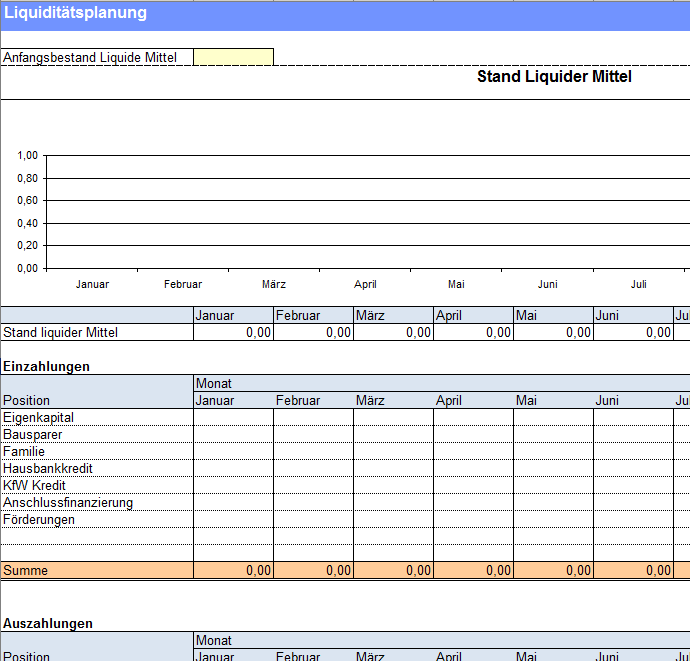The image size is (690, 661).
Task: Click the Auszahlungen section heading
Action: [x=48, y=623]
